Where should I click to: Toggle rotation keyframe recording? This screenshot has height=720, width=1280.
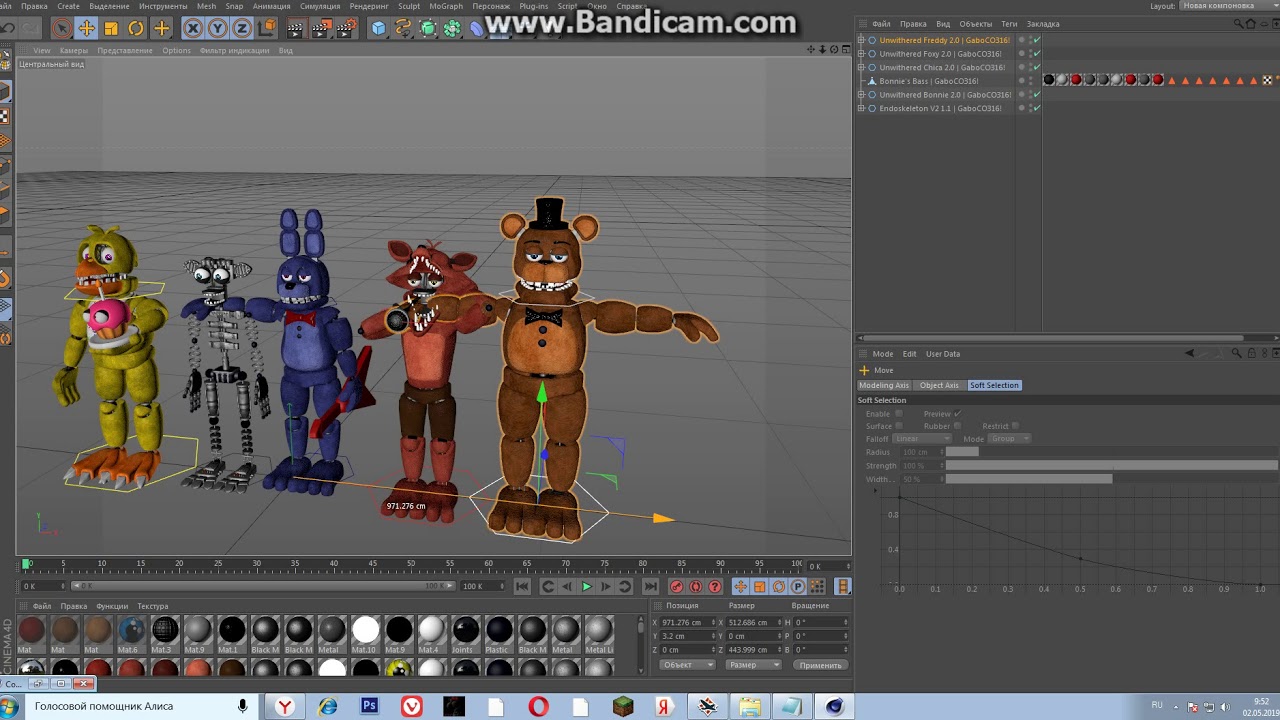(779, 587)
